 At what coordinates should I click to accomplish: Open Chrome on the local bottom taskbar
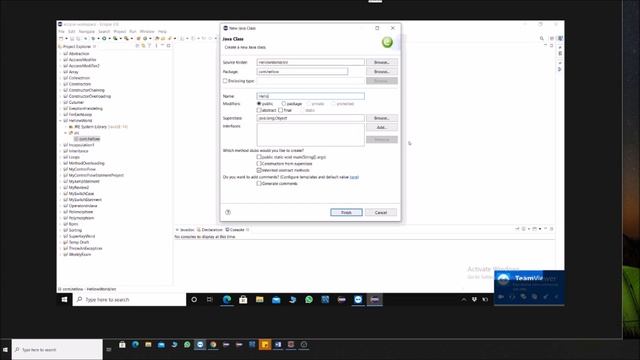point(213,345)
